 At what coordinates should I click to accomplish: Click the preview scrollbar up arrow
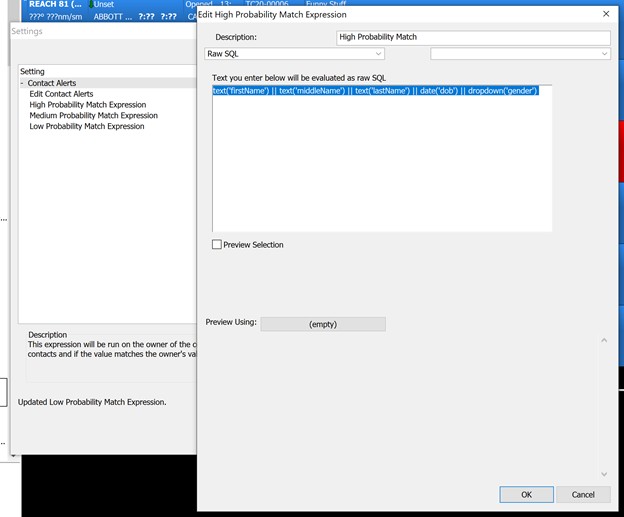click(x=604, y=340)
